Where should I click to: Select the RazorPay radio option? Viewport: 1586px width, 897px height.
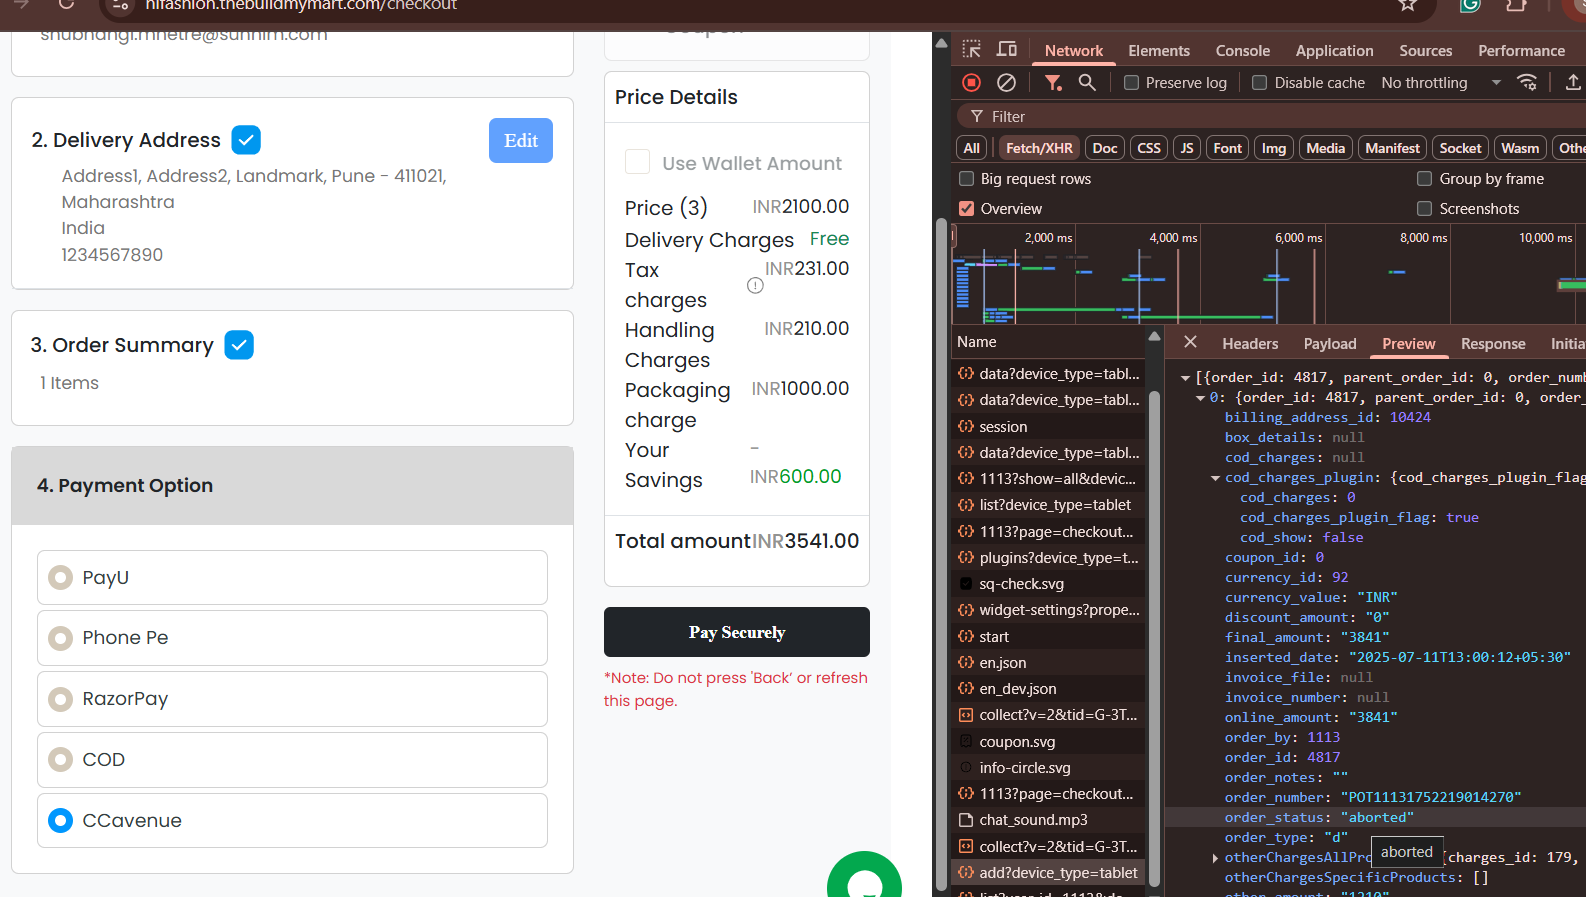(x=61, y=699)
